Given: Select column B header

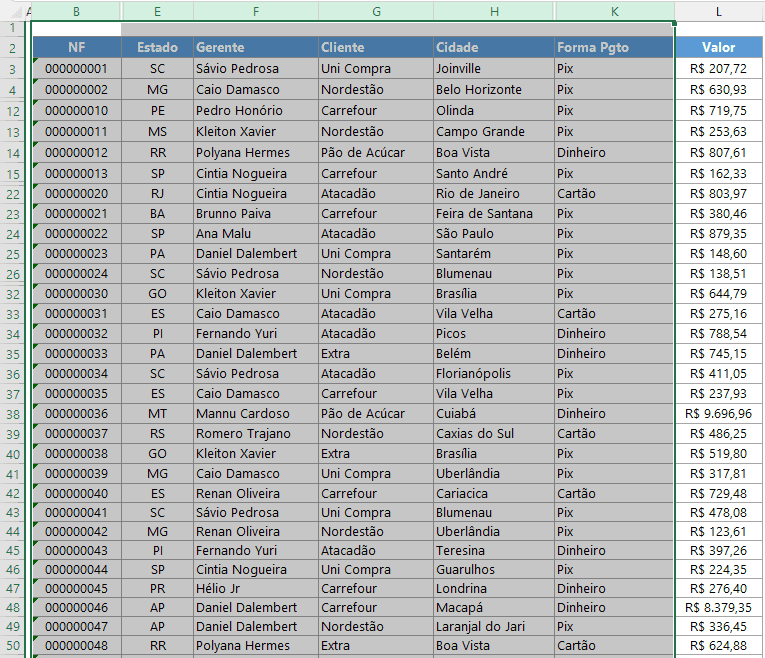Looking at the screenshot, I should coord(77,10).
